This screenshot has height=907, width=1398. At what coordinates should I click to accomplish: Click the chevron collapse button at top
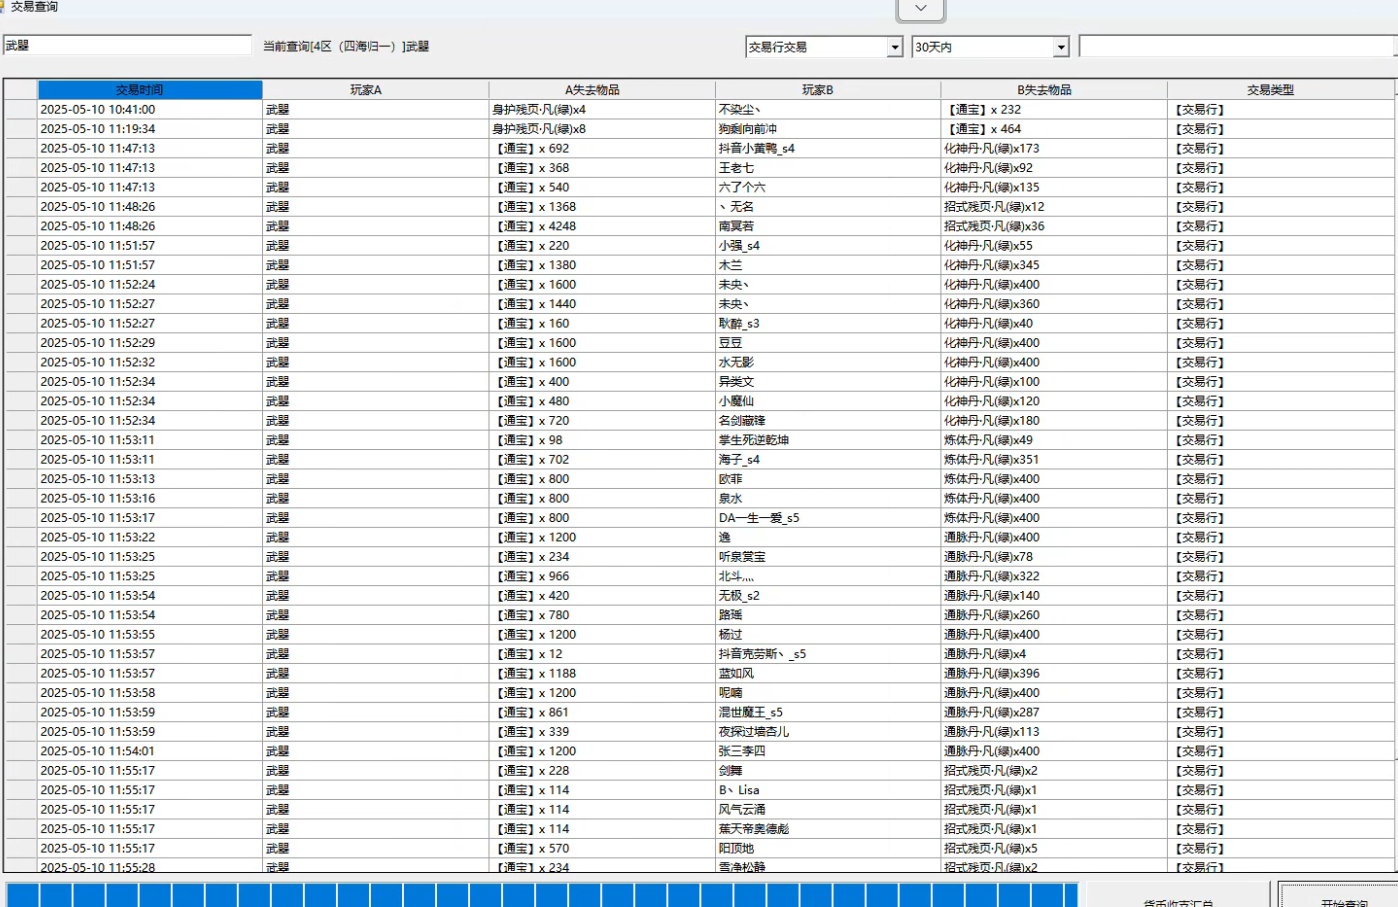click(x=921, y=9)
